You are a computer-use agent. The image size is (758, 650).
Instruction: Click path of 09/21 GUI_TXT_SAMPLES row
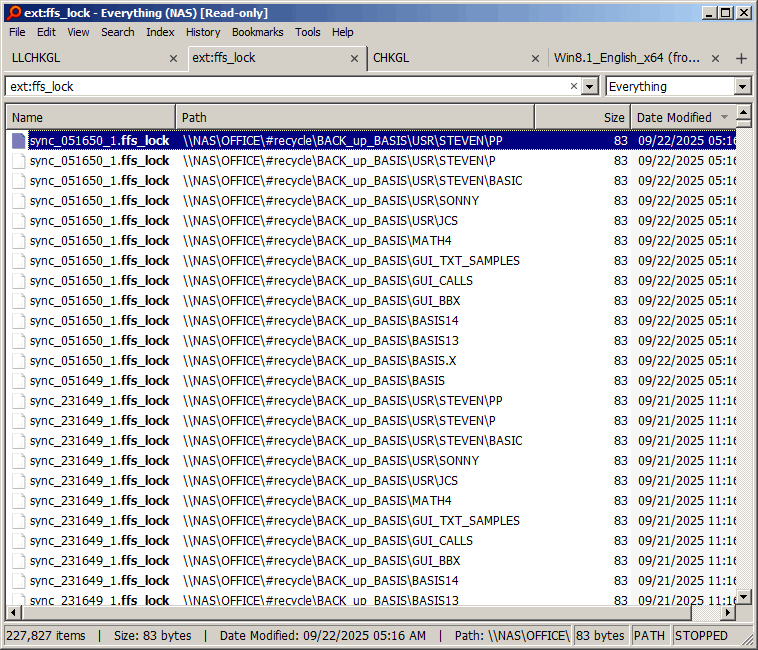[351, 520]
